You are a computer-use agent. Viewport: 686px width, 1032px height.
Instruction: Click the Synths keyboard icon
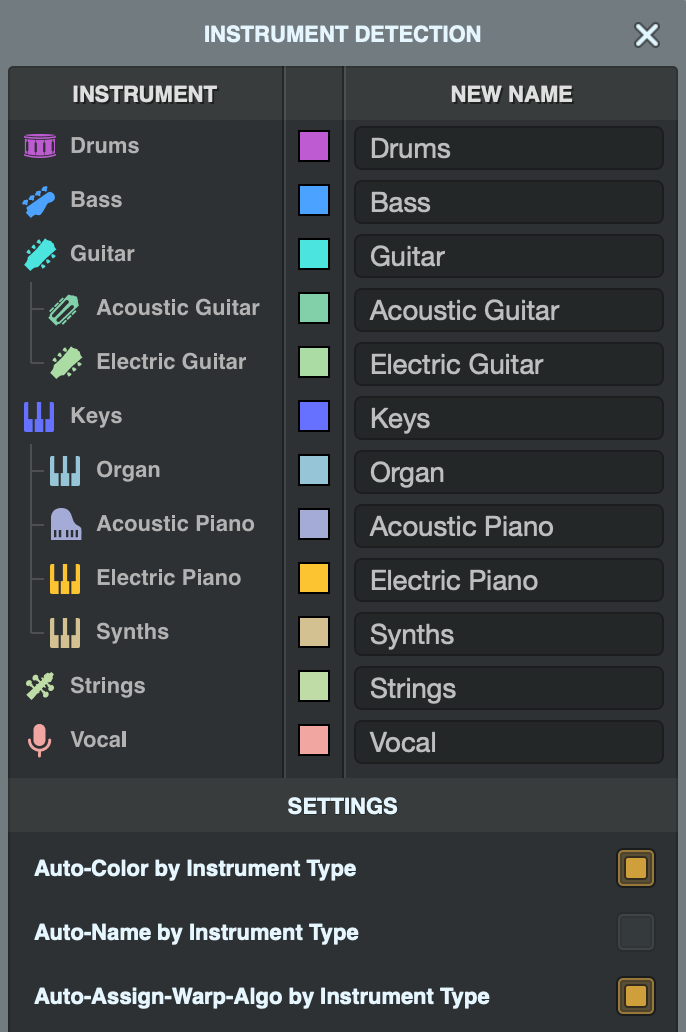point(62,631)
